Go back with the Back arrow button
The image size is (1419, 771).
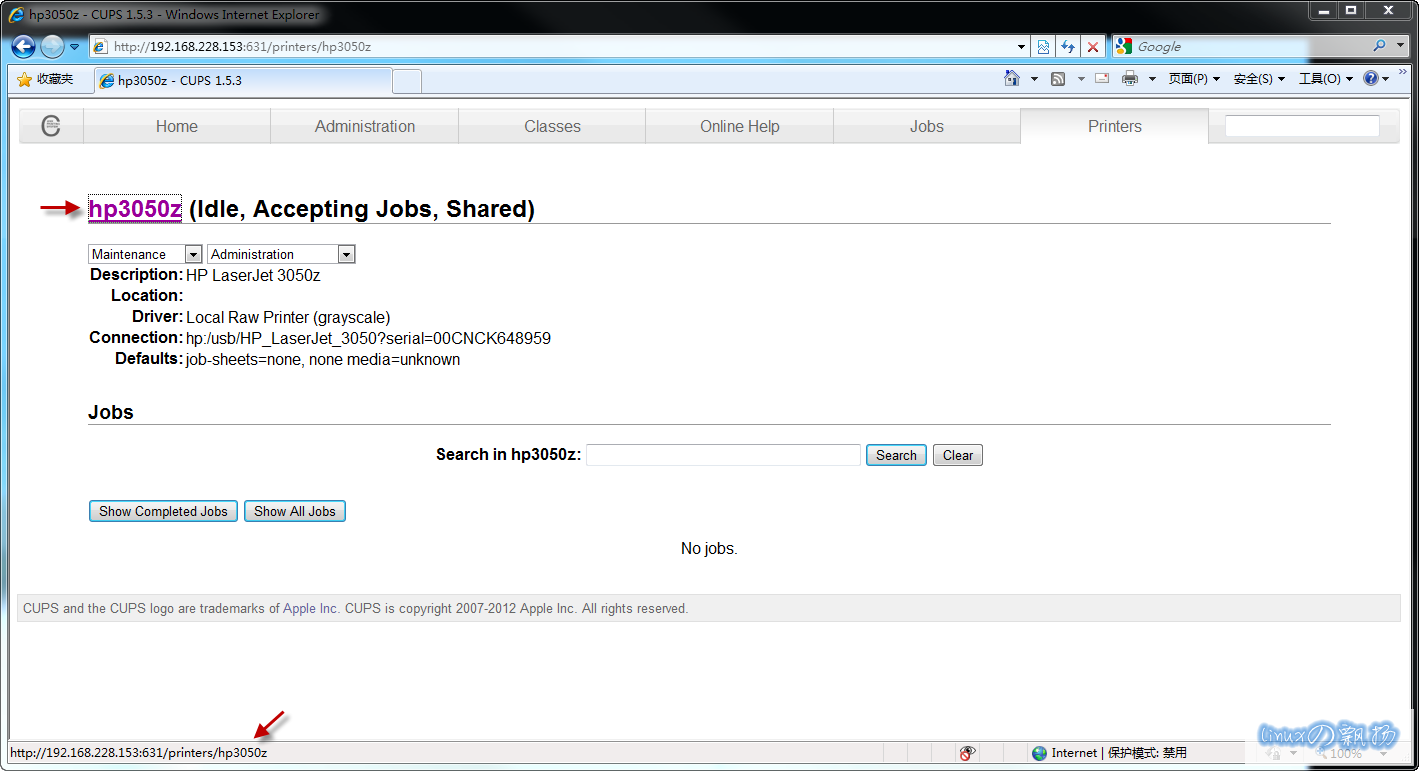tap(23, 46)
